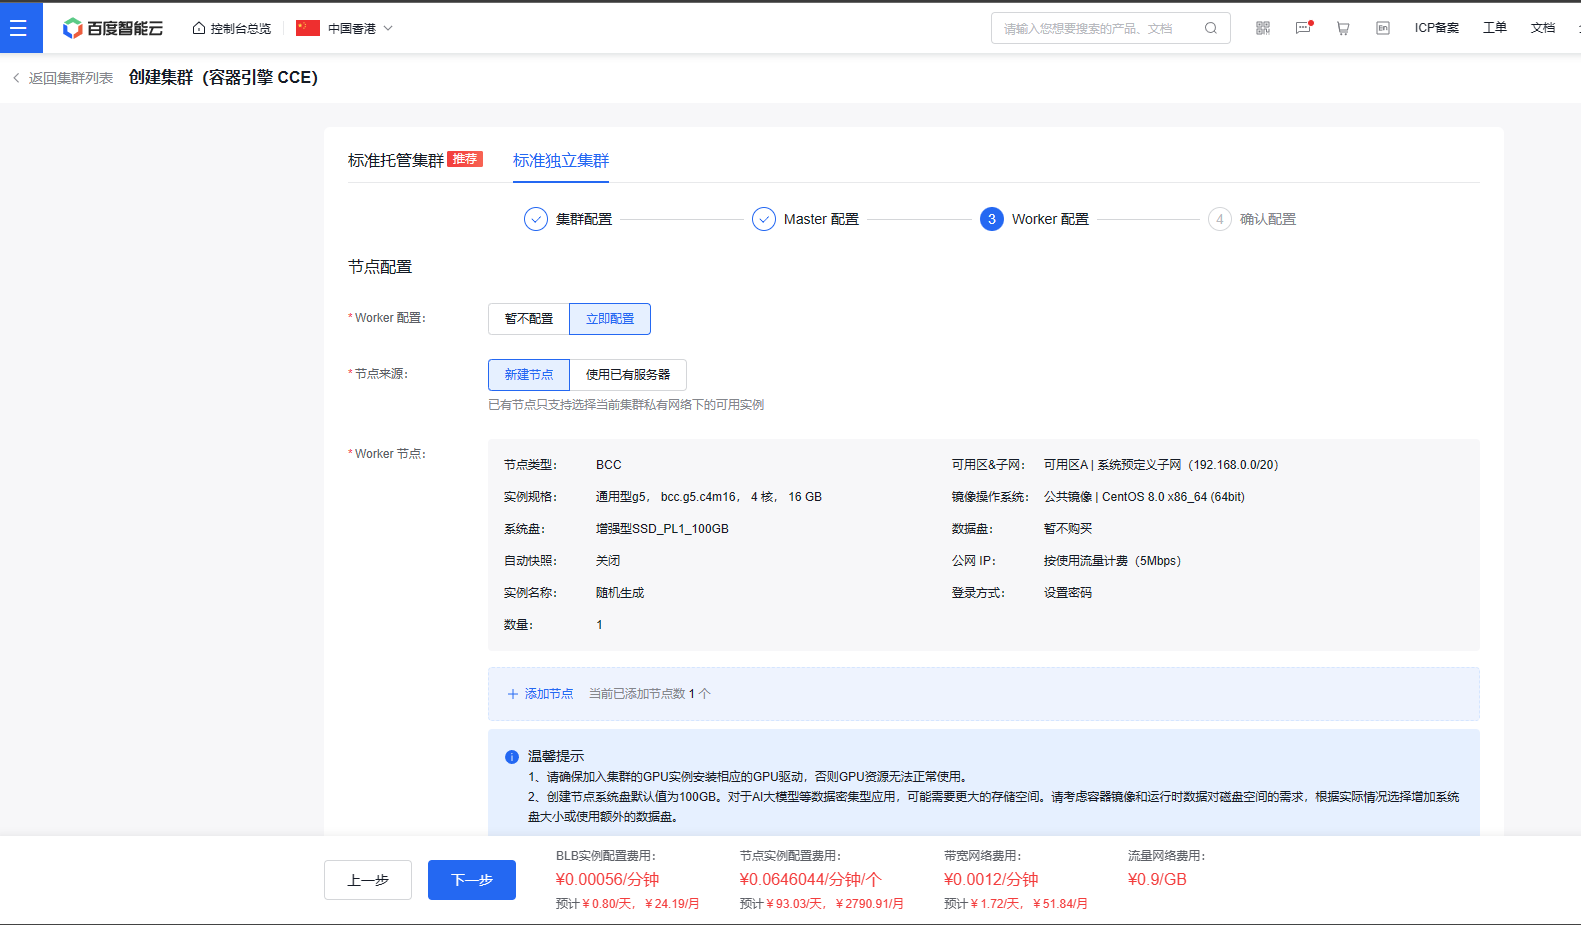Image resolution: width=1581 pixels, height=925 pixels.
Task: Choose 新建节点 as node source
Action: click(529, 375)
